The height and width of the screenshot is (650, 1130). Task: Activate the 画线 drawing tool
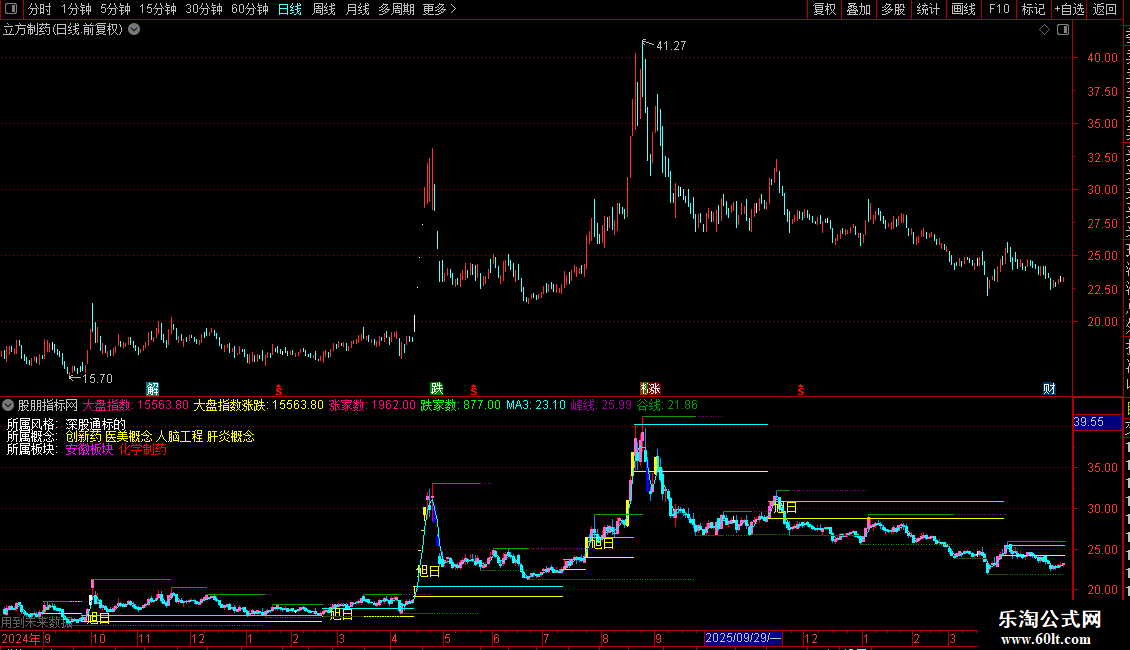[964, 9]
